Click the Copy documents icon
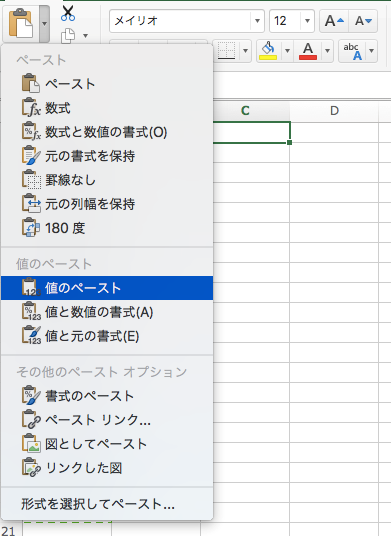 (x=68, y=36)
